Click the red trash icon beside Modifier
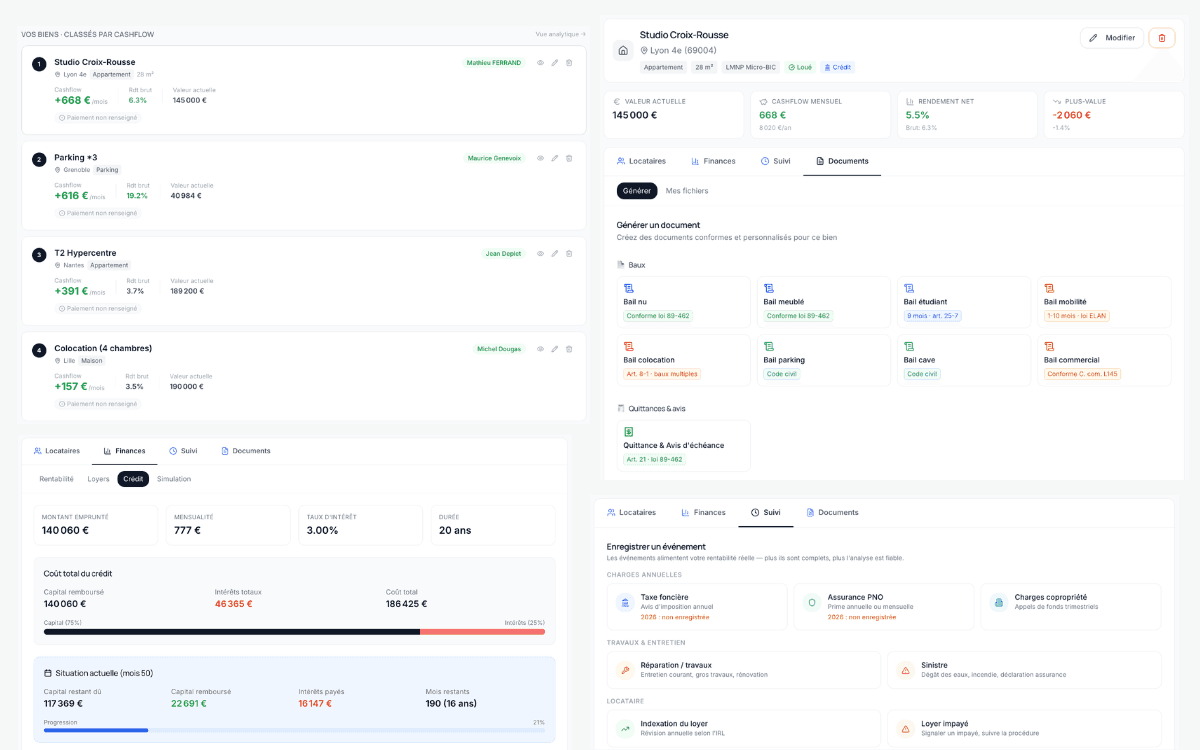 (x=1161, y=37)
